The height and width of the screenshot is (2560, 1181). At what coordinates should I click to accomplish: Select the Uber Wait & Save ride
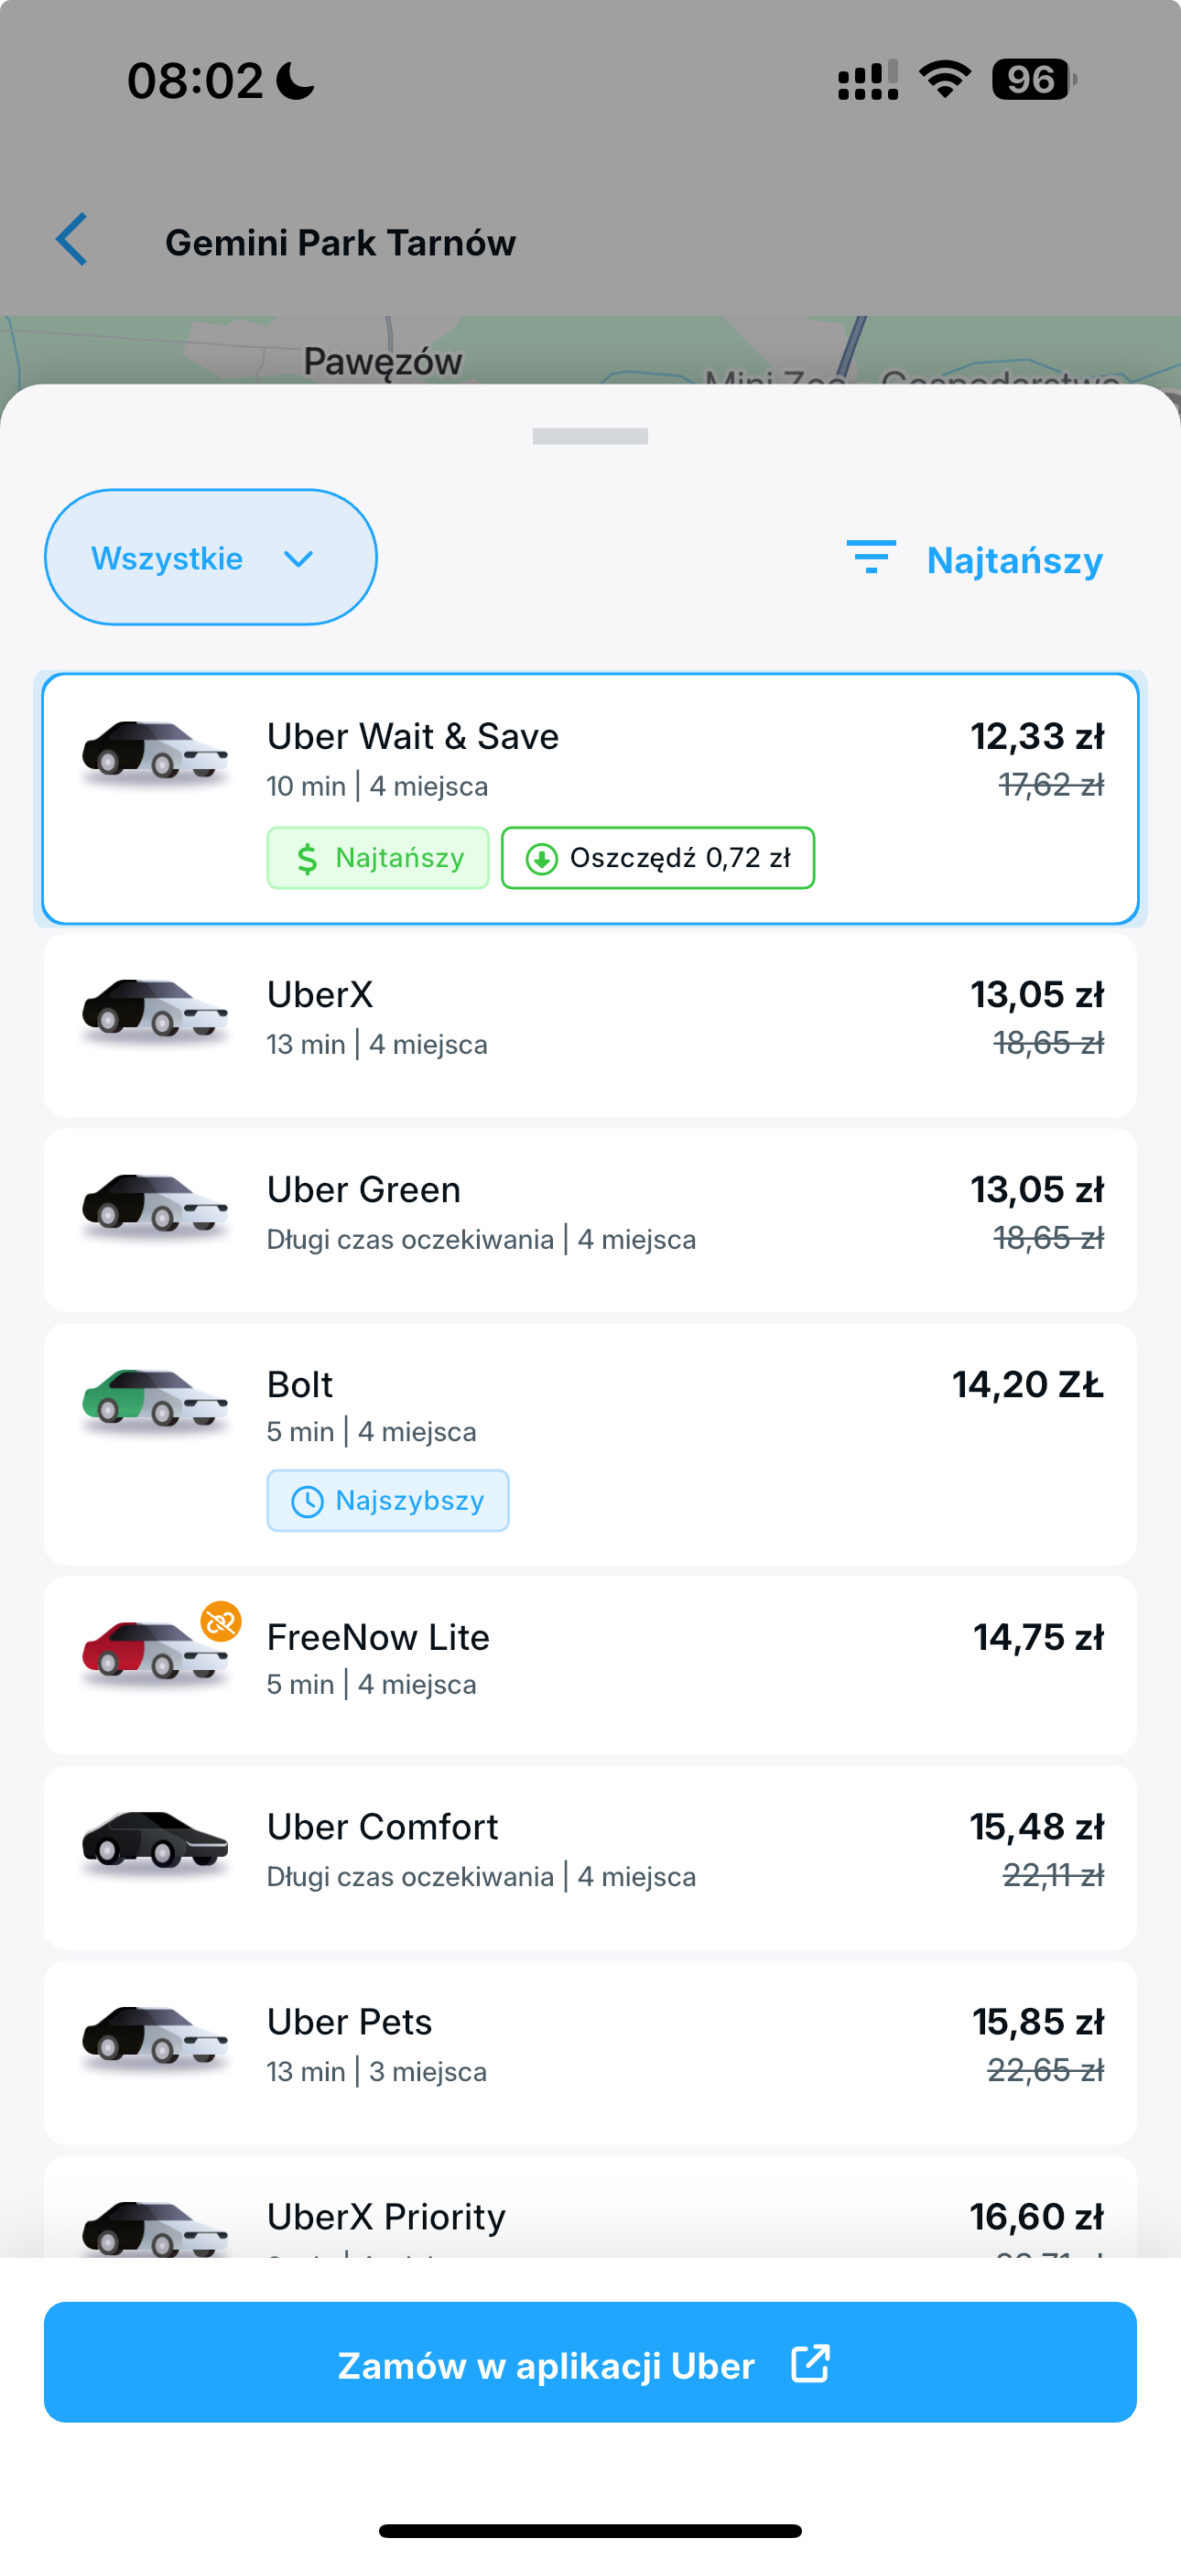(x=590, y=799)
